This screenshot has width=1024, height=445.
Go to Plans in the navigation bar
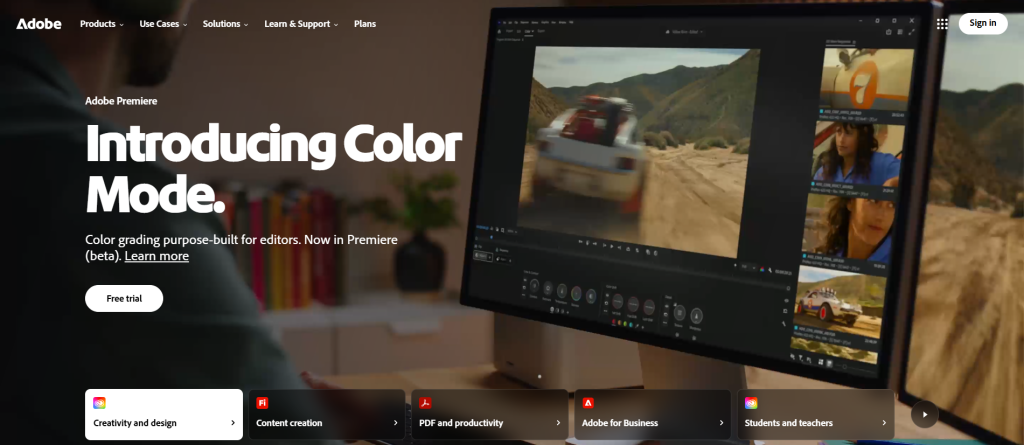pyautogui.click(x=365, y=23)
